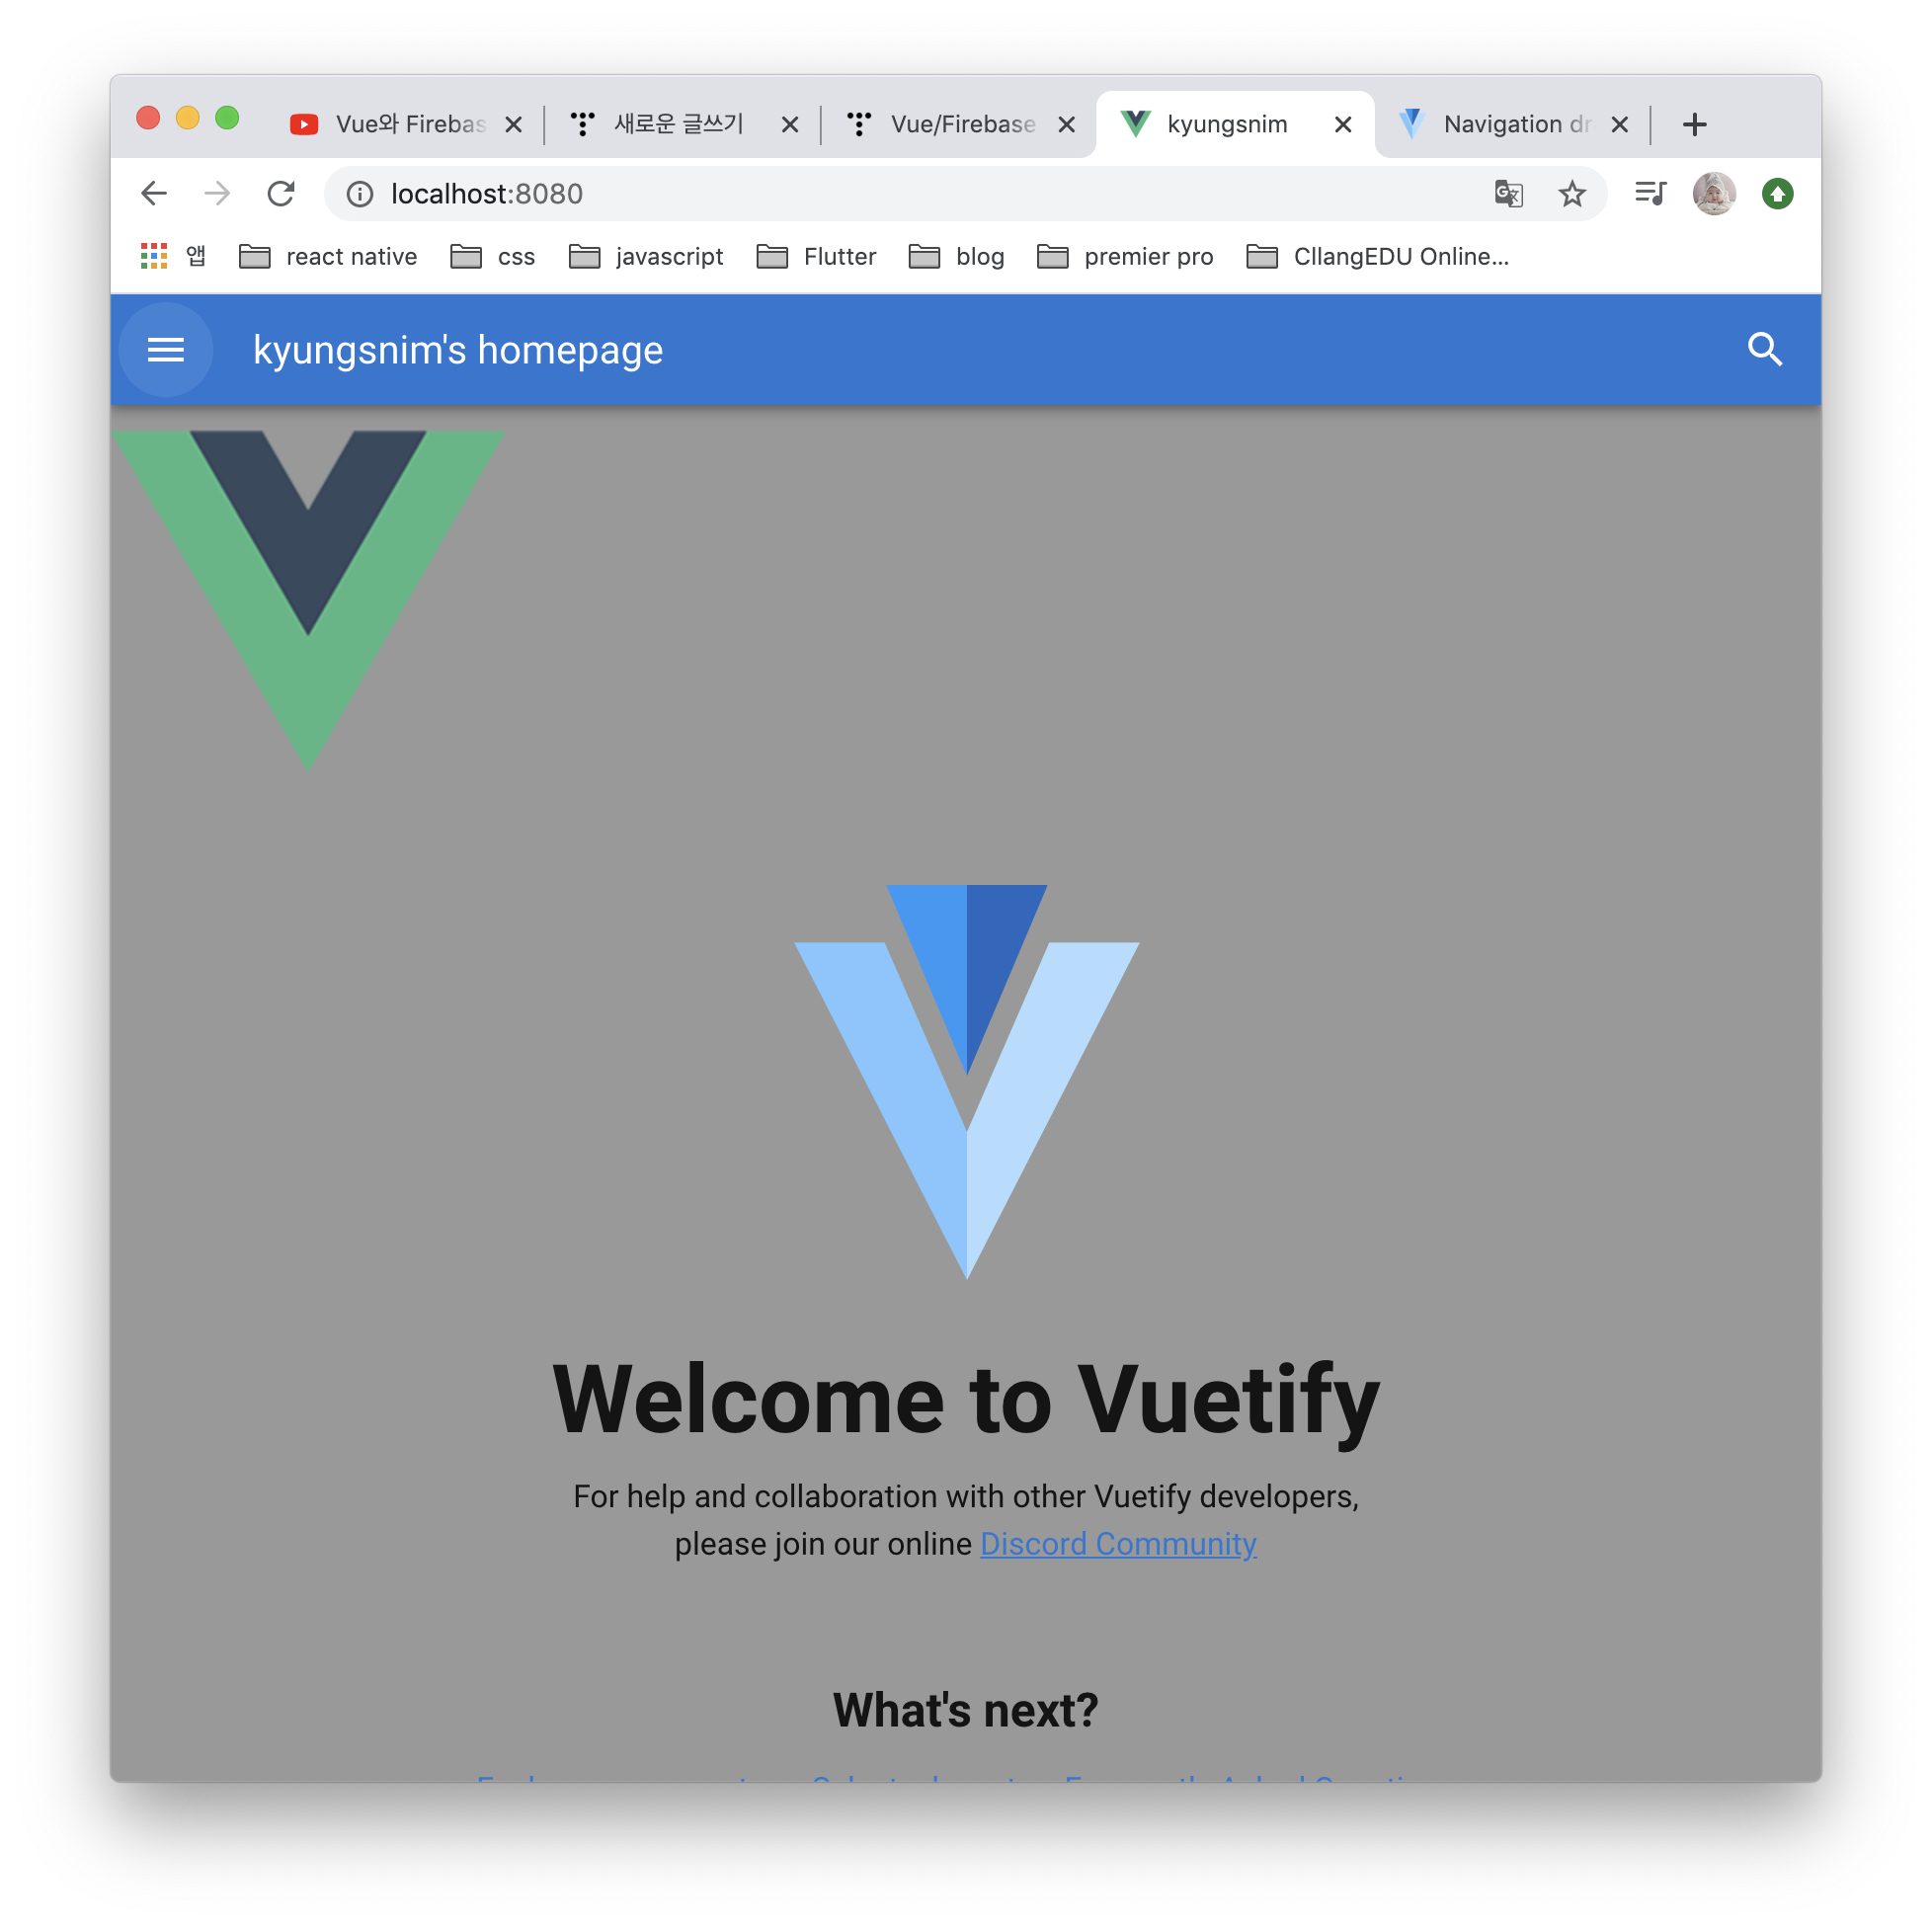Open the Google Translate icon in address bar

coord(1508,194)
